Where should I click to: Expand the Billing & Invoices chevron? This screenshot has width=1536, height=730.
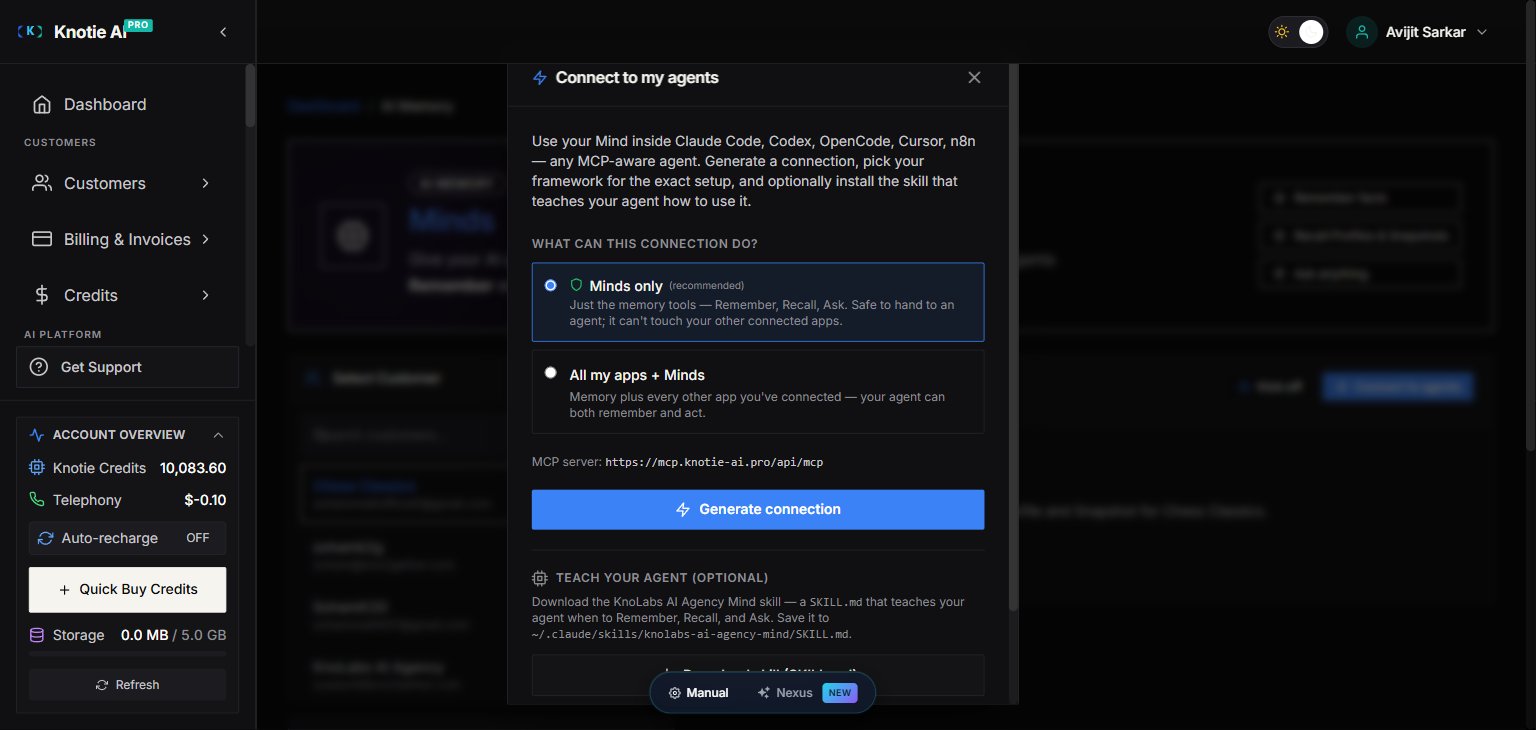pos(205,239)
